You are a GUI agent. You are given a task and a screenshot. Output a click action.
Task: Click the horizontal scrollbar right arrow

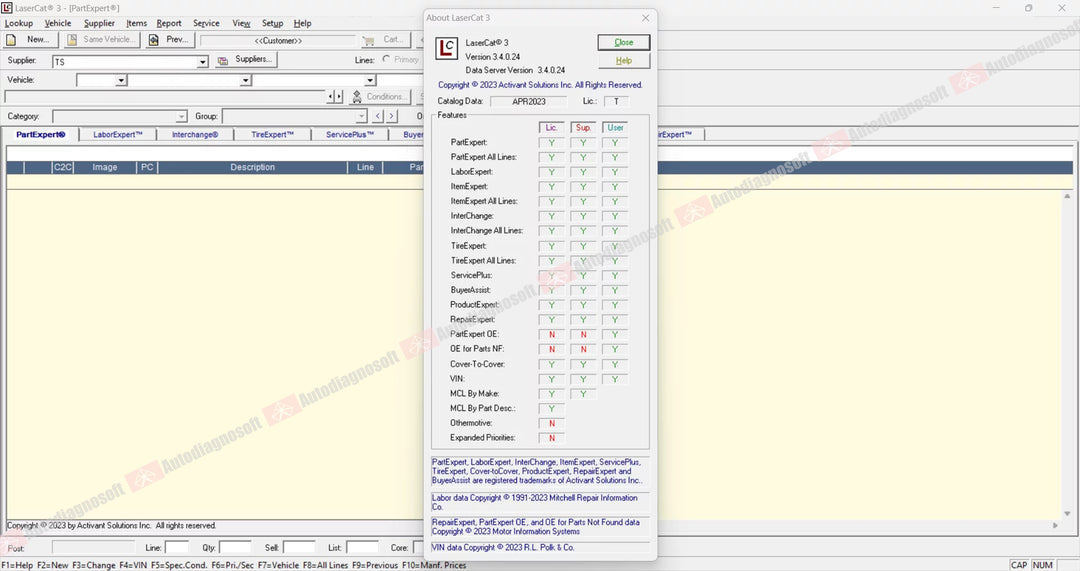pyautogui.click(x=1055, y=526)
